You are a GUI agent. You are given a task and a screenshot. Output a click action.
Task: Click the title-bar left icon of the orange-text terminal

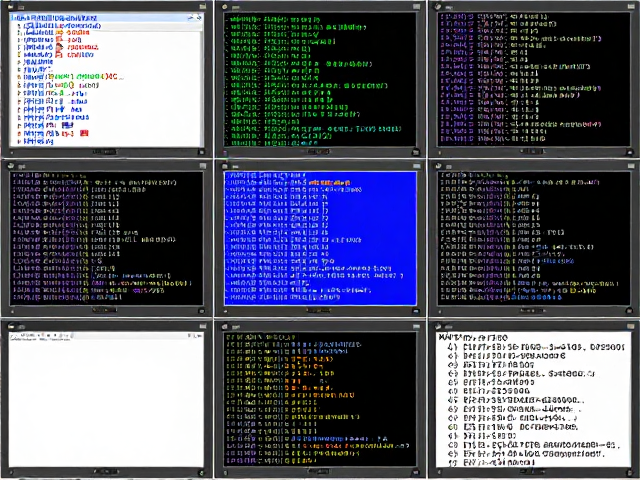[x=225, y=327]
